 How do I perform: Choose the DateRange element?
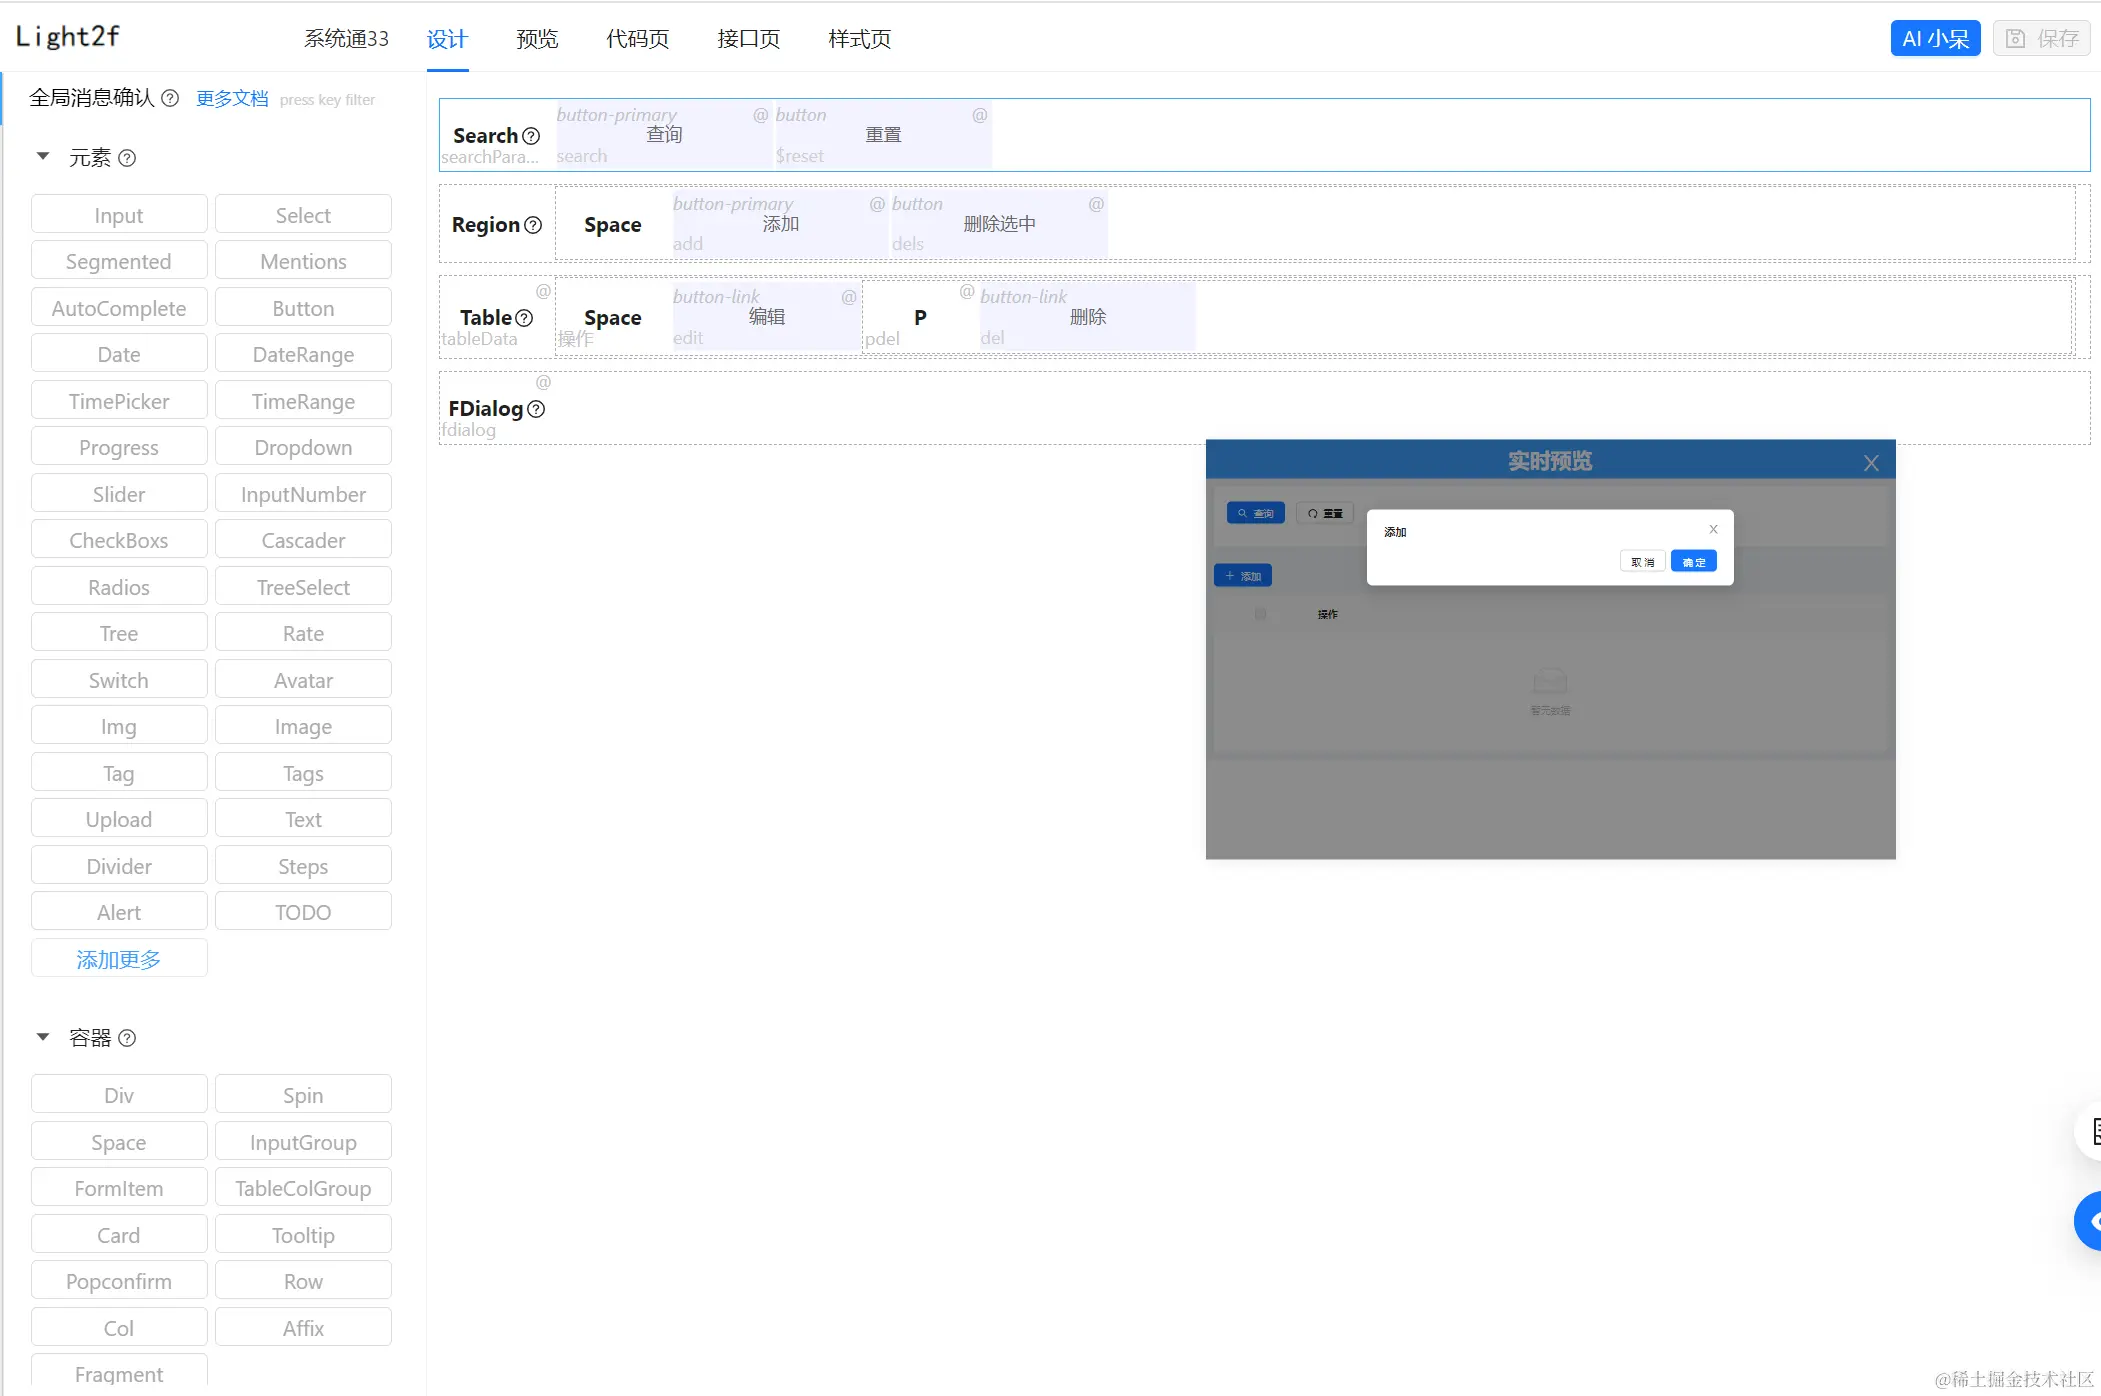click(303, 354)
